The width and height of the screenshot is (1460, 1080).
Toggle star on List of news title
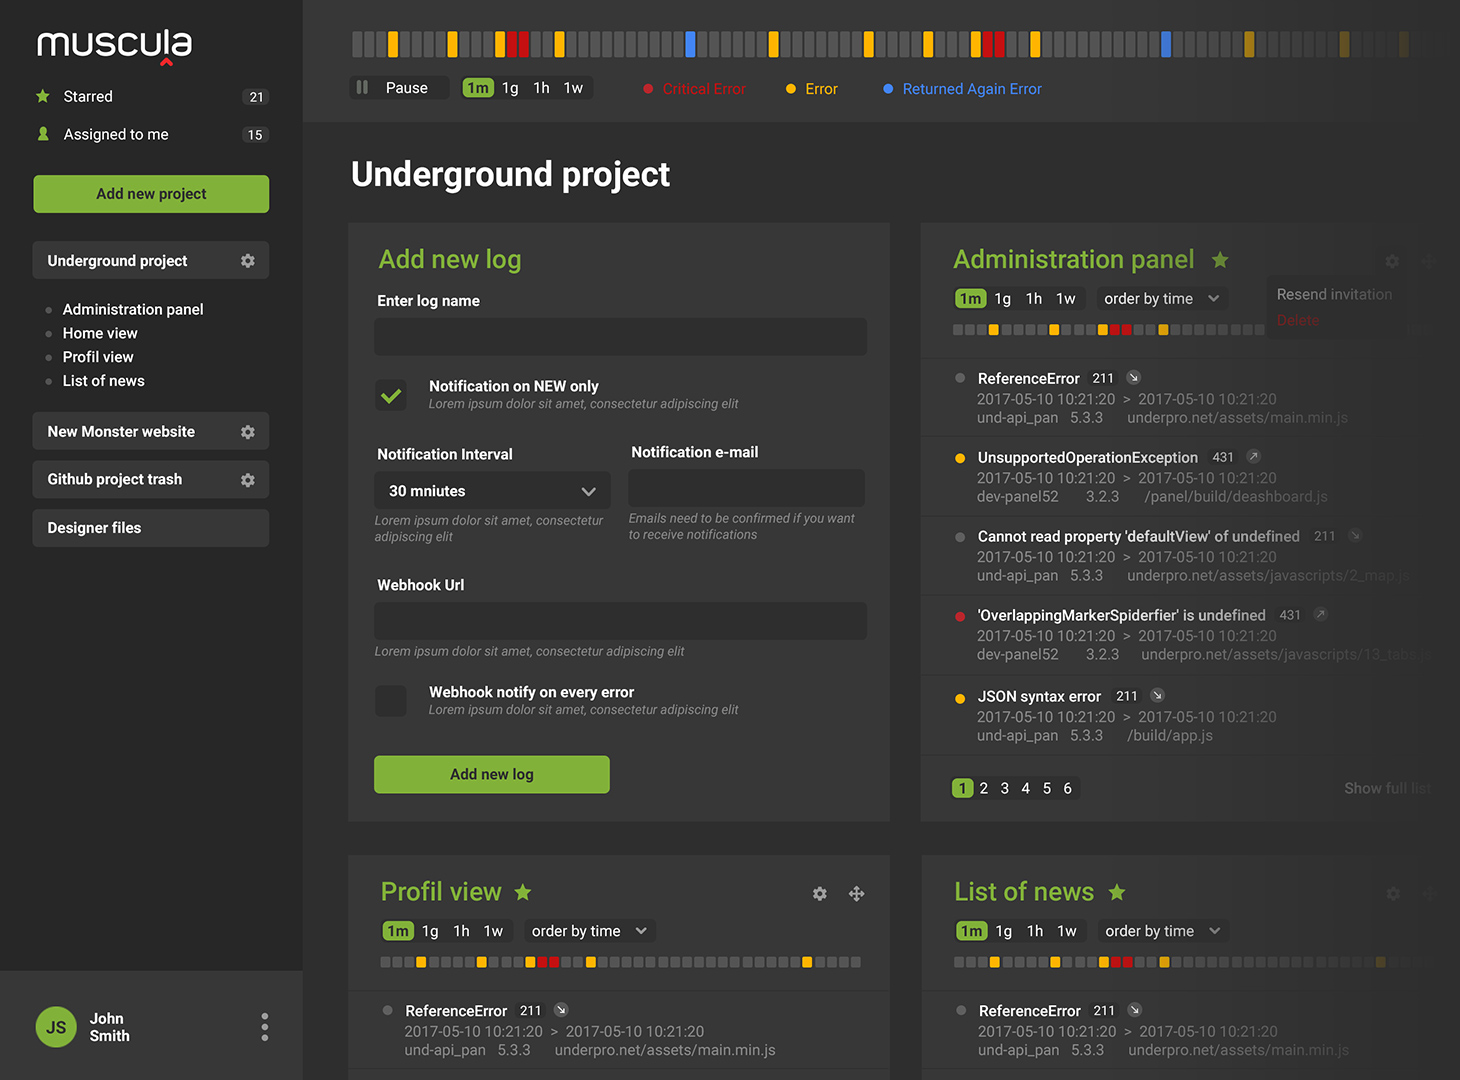(x=1117, y=892)
